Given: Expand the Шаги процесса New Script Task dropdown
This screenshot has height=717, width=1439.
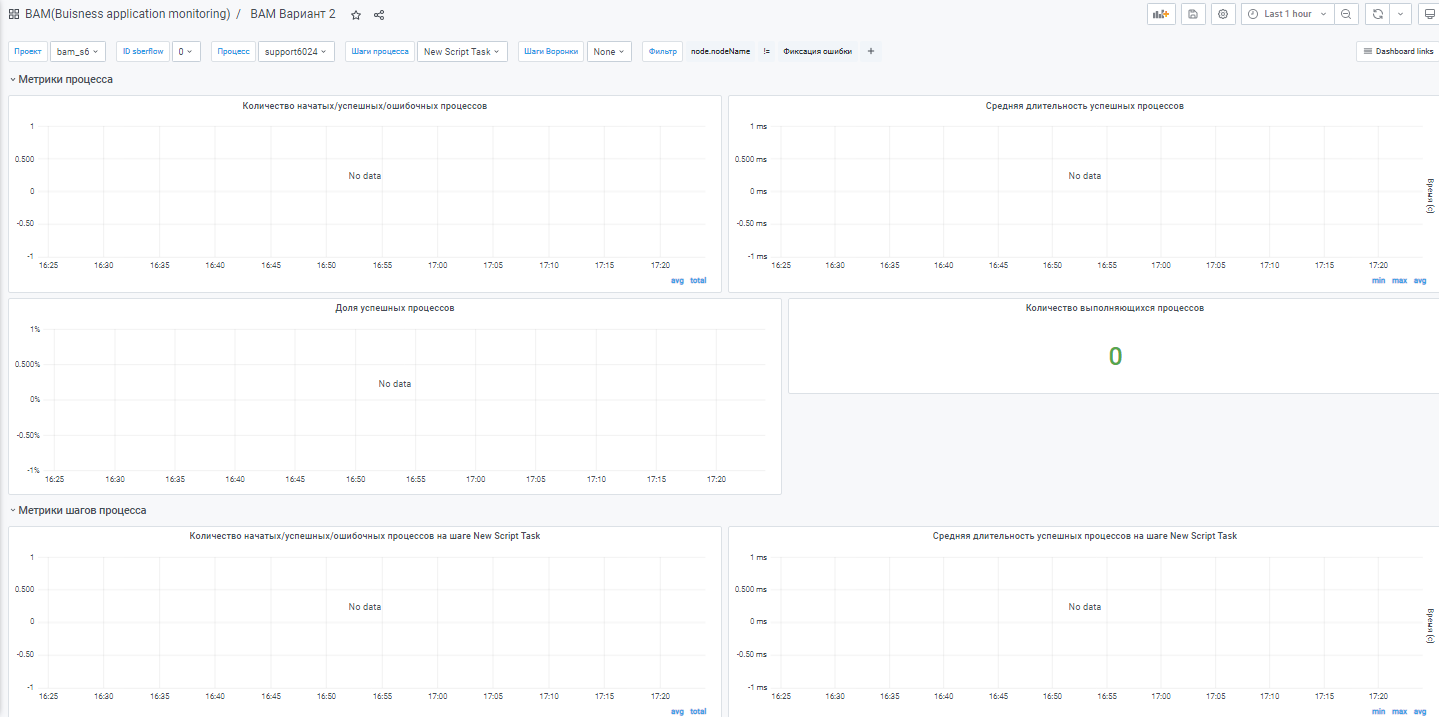Looking at the screenshot, I should tap(462, 51).
